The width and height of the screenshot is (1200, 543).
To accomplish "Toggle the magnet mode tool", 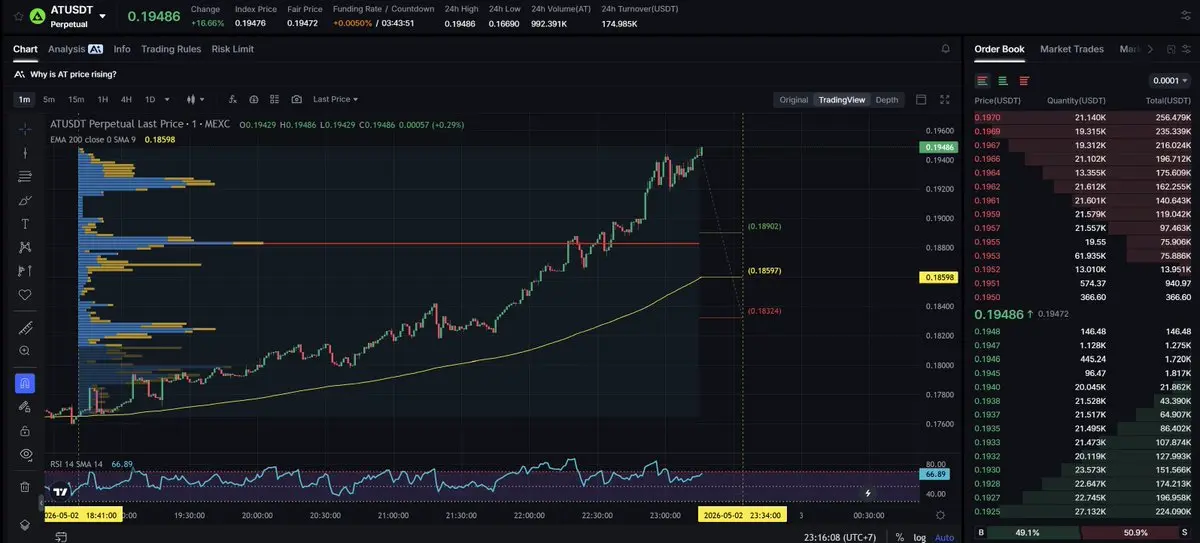I will (x=24, y=383).
